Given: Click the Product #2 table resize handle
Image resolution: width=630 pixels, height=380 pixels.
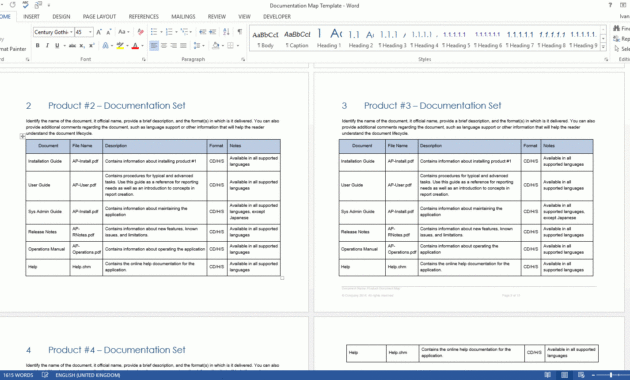Looking at the screenshot, I should [x=282, y=278].
